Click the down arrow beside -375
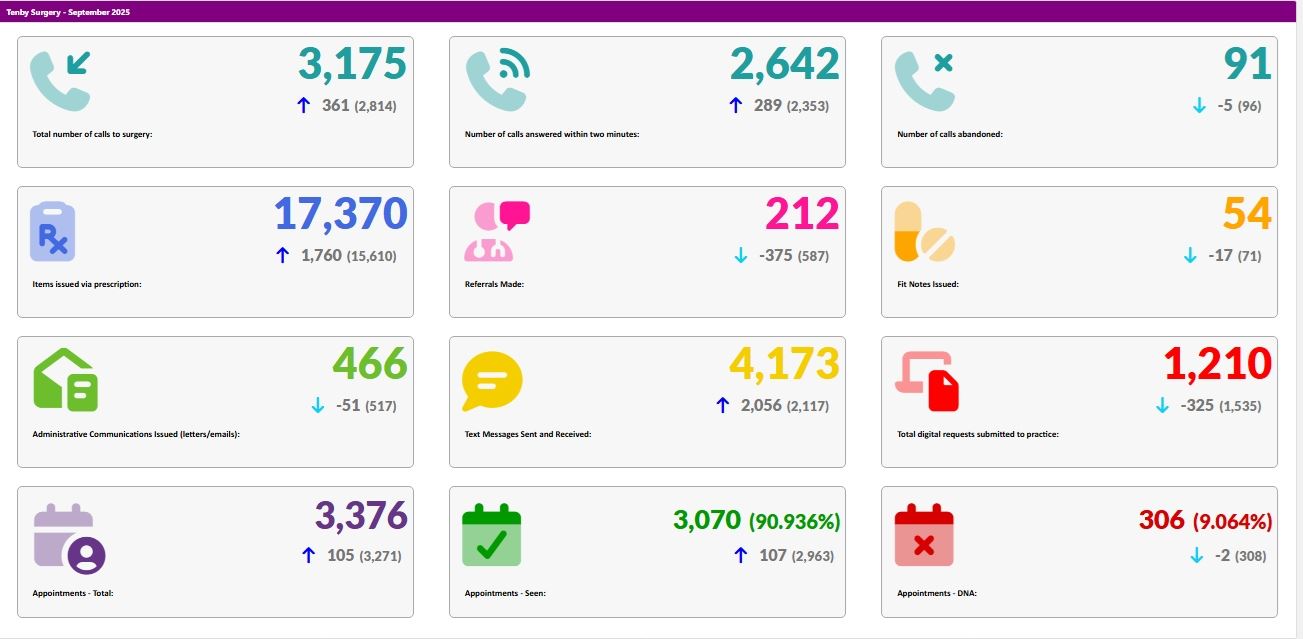Screen dimensions: 1303x639 pos(741,255)
